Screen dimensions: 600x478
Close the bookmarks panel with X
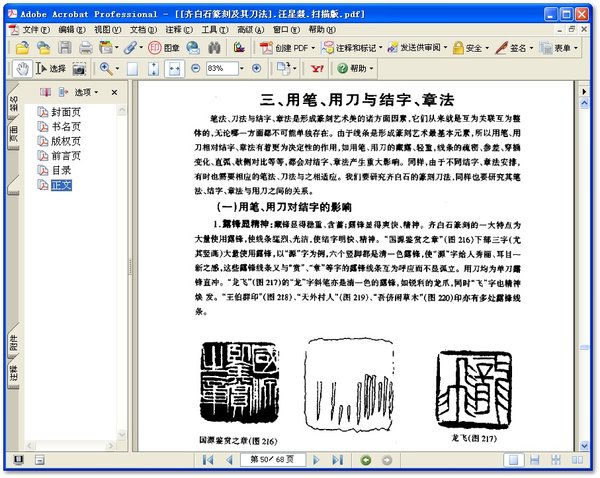(115, 92)
